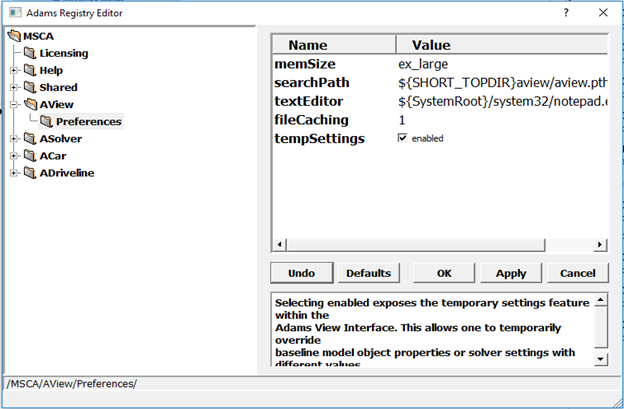Click the Defaults button
Screen dimensions: 624x409
tap(369, 273)
